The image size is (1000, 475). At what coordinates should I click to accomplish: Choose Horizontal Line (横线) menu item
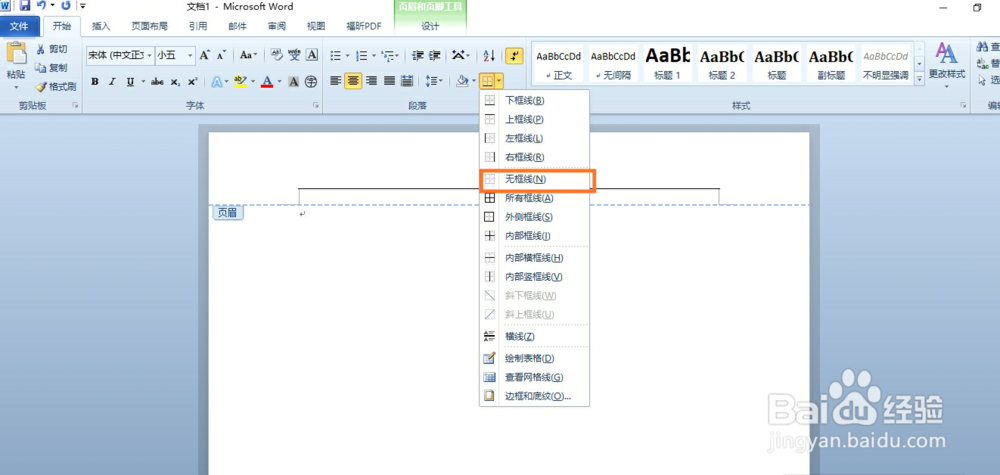coord(534,336)
